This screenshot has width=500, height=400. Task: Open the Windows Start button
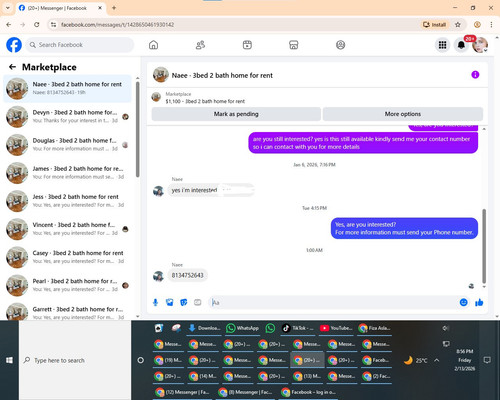pos(9,360)
